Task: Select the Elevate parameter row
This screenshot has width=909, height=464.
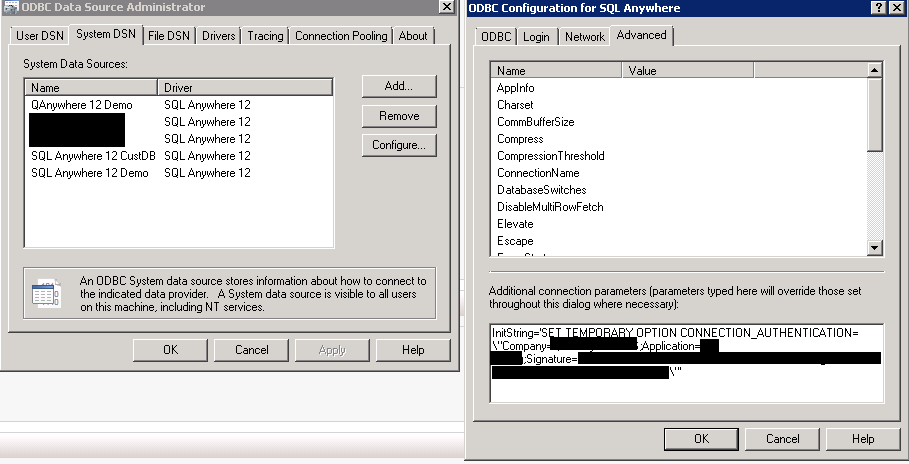Action: 515,224
